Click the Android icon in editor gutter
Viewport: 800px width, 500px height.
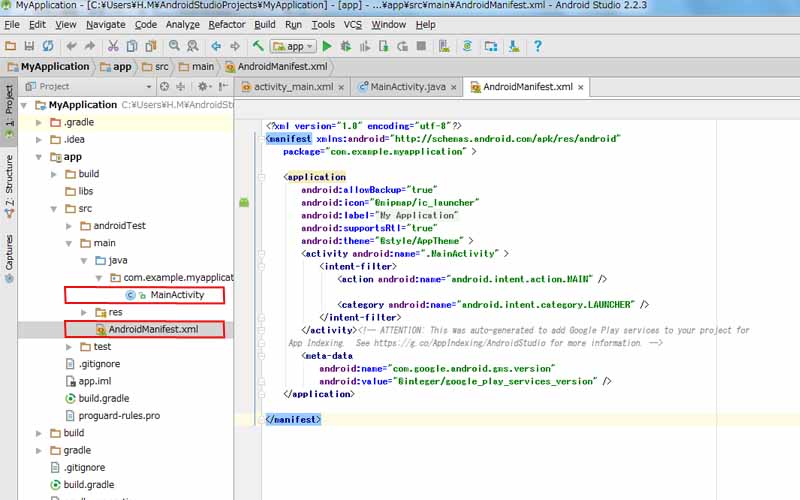pos(244,203)
